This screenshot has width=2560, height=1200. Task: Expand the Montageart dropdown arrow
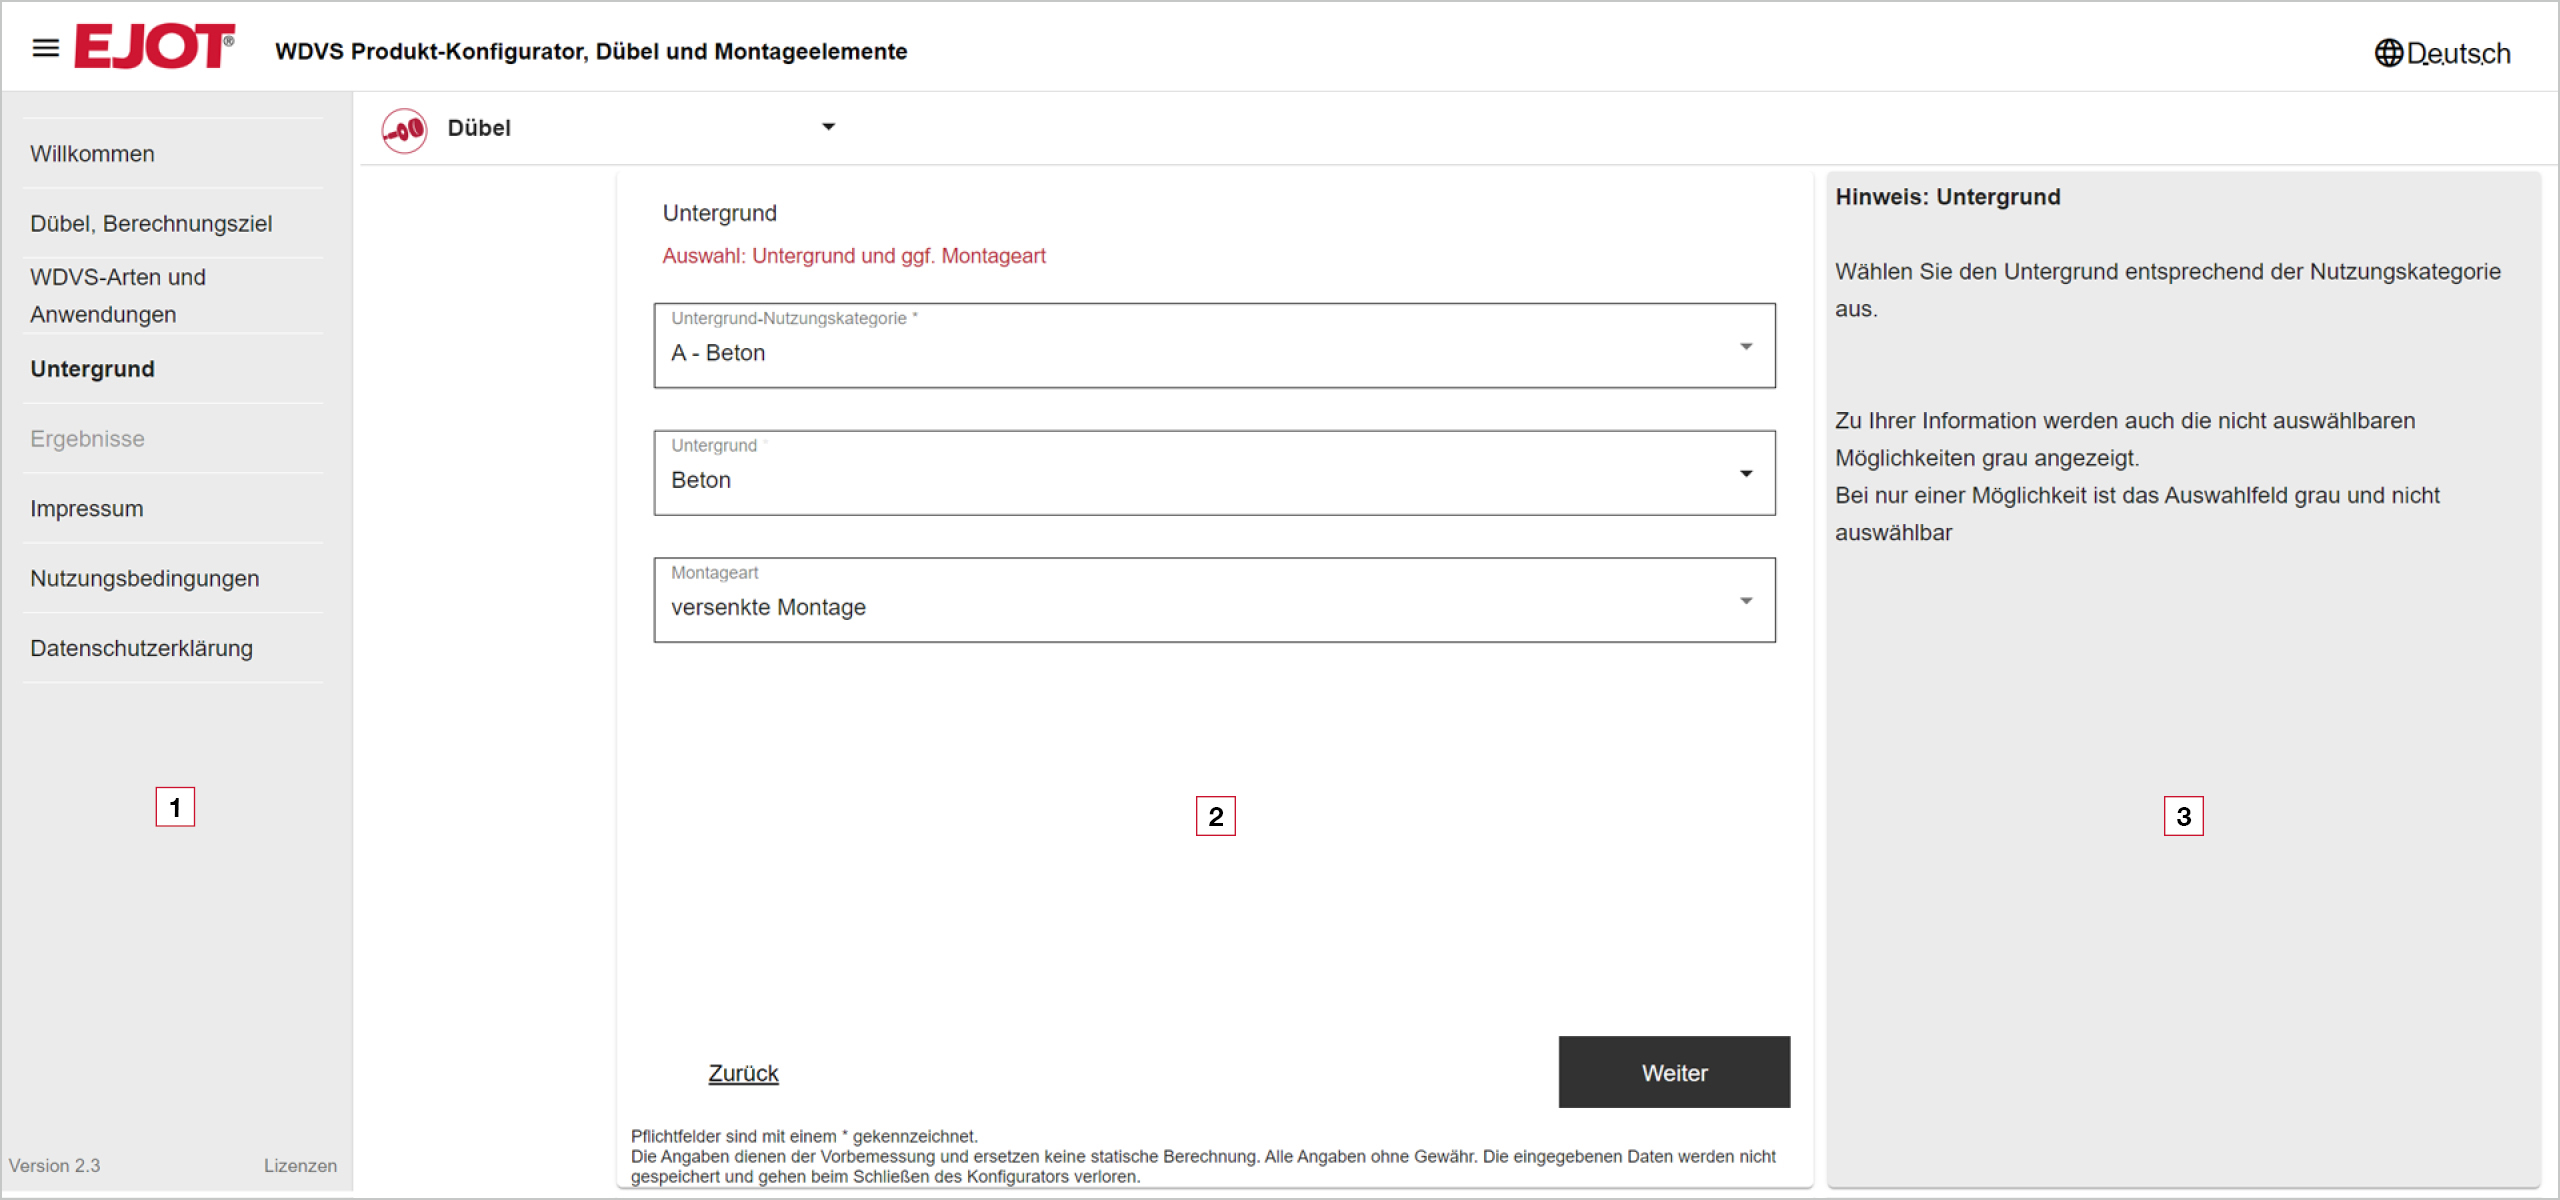pyautogui.click(x=1746, y=600)
